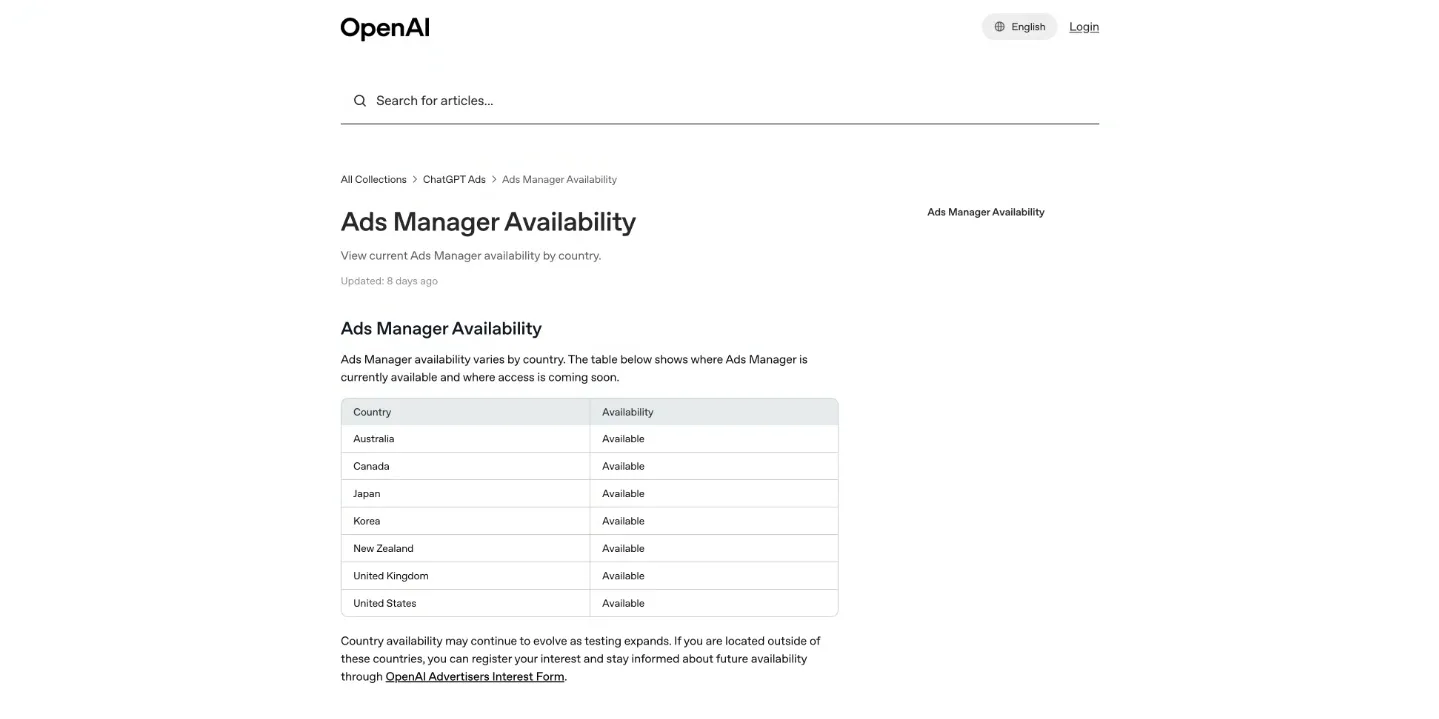The width and height of the screenshot is (1439, 719).
Task: Click Ads Manager Availability breadcrumb text
Action: click(559, 180)
